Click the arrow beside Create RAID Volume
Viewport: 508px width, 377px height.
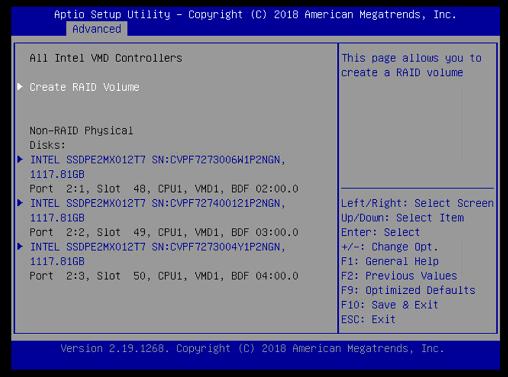pyautogui.click(x=20, y=87)
